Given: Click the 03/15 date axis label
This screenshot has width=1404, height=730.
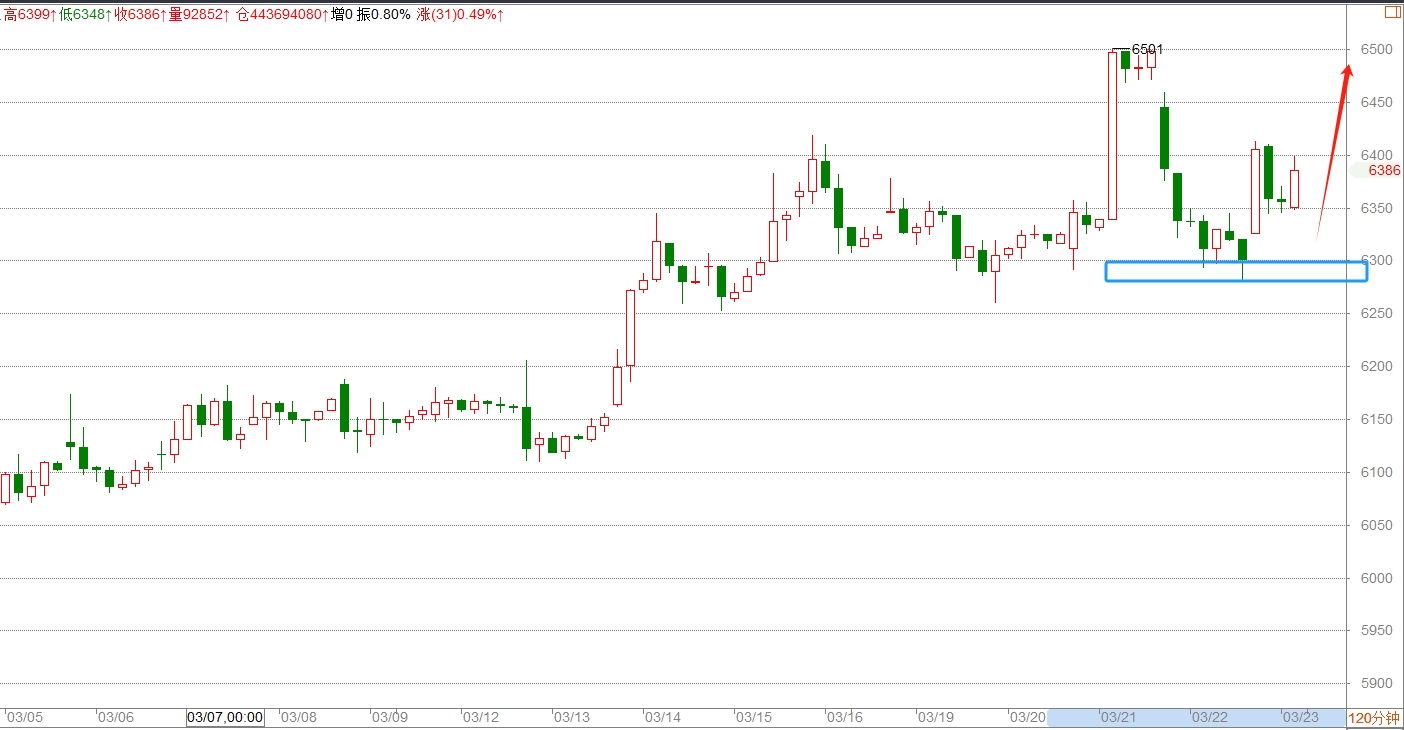Looking at the screenshot, I should (754, 718).
